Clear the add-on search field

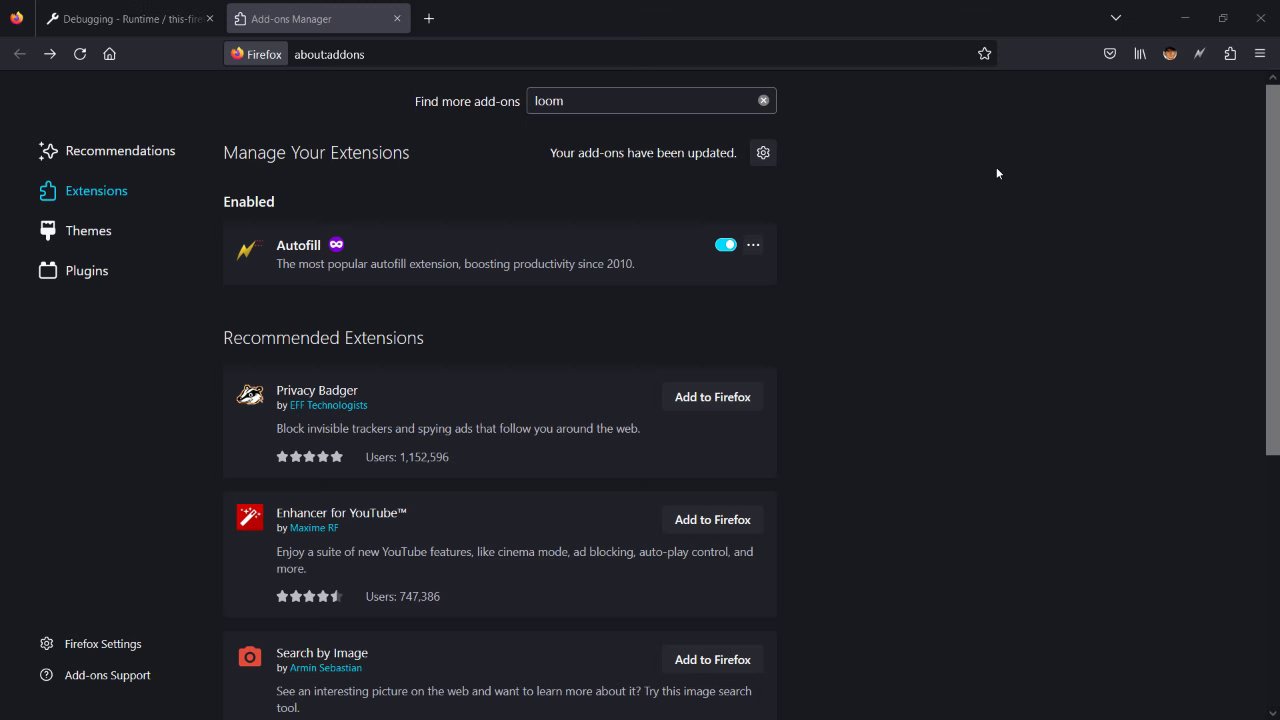tap(764, 101)
